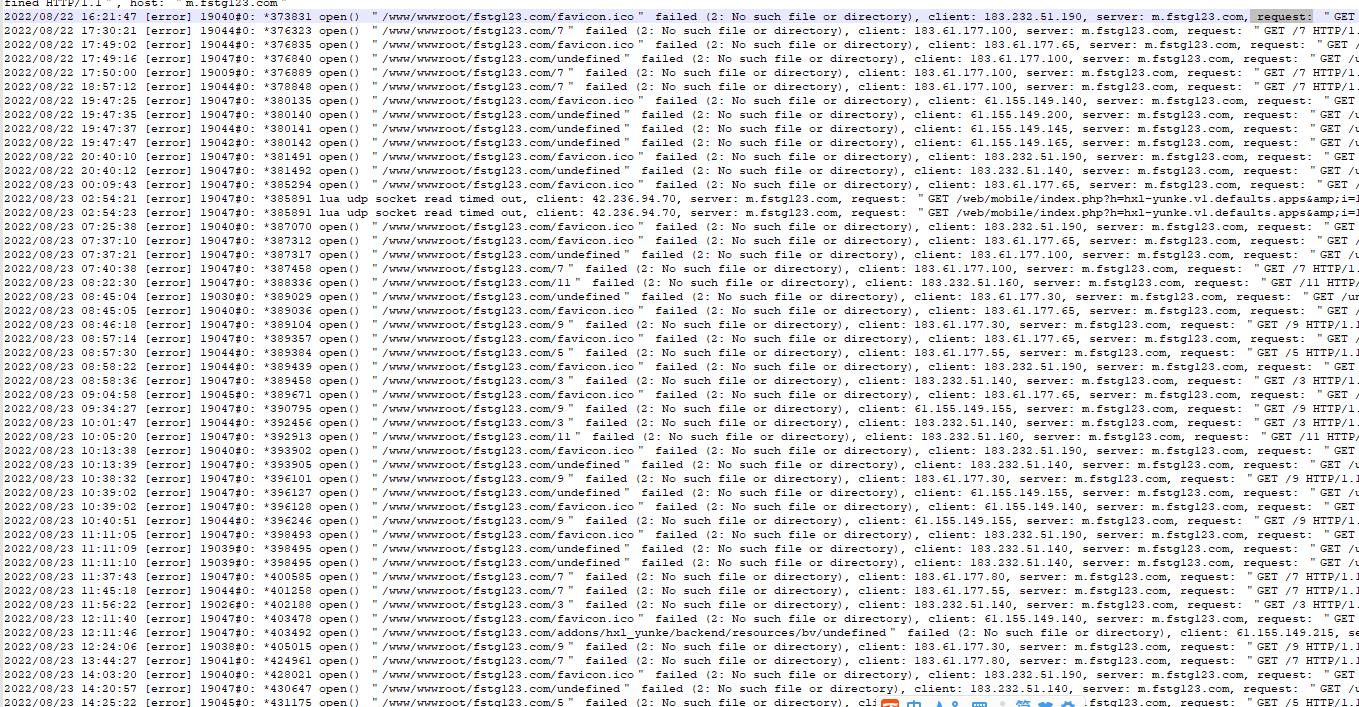Click connection ID *400585
Viewport: 1359px width, 707px height.
pos(287,577)
